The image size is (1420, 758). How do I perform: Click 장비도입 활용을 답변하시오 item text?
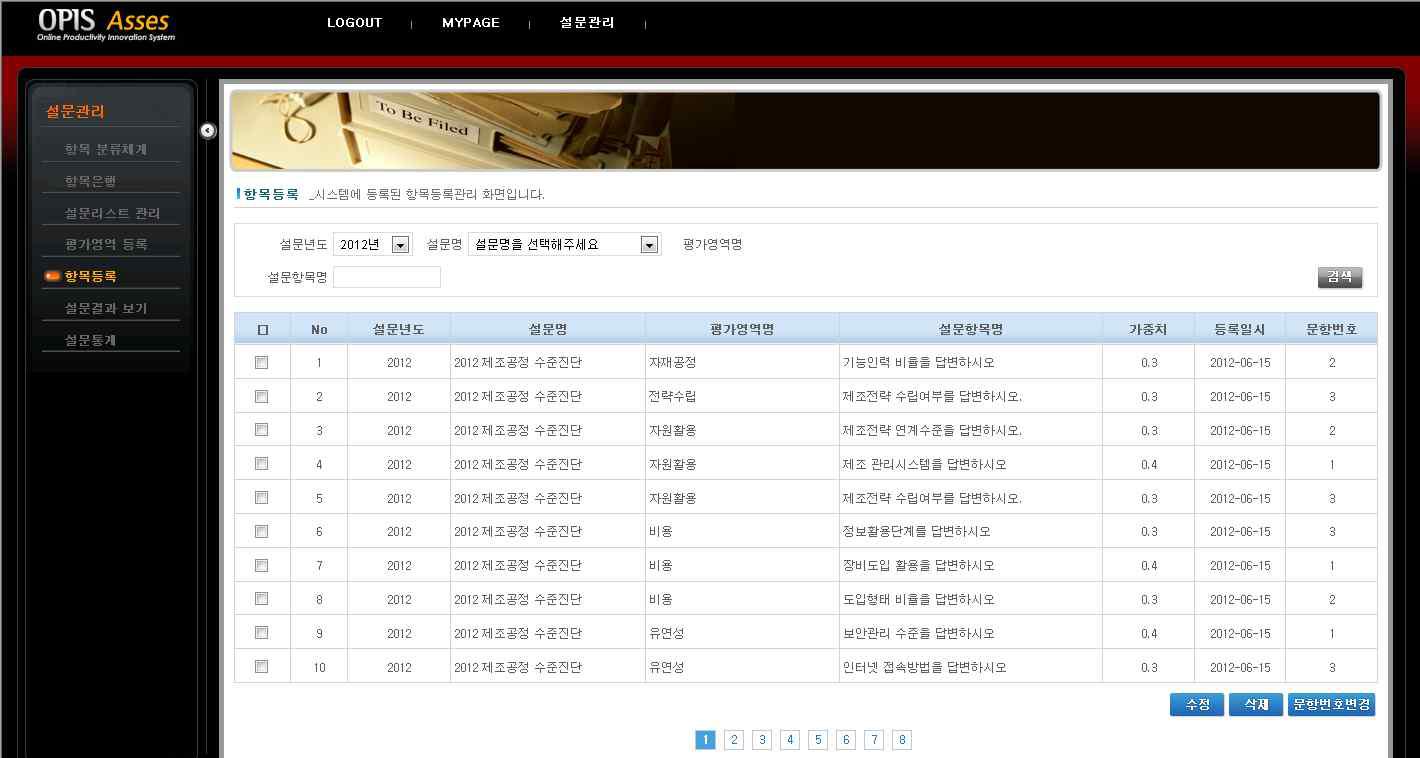tap(919, 565)
